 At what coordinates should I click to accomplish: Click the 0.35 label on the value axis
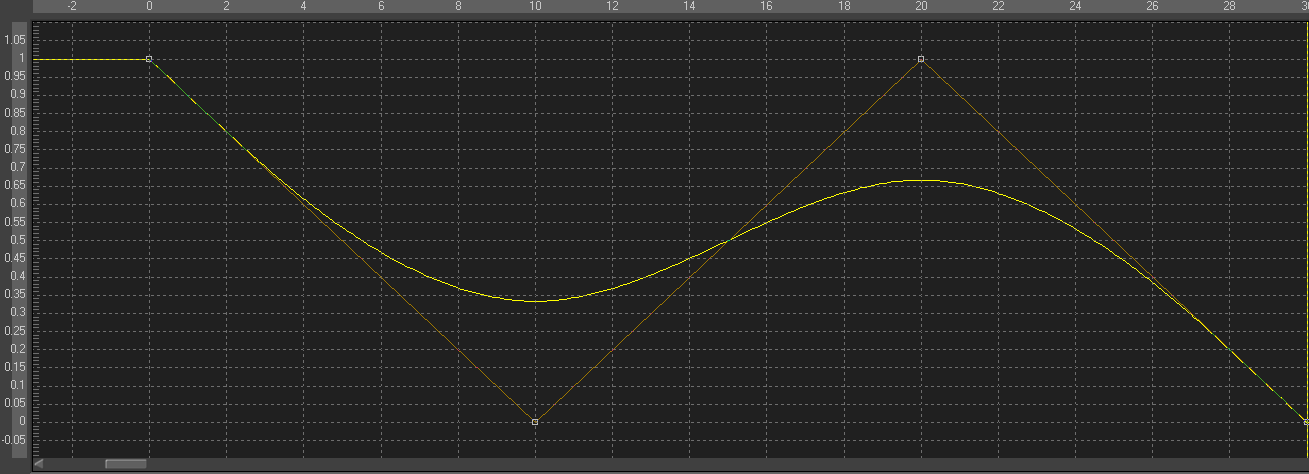tap(15, 294)
